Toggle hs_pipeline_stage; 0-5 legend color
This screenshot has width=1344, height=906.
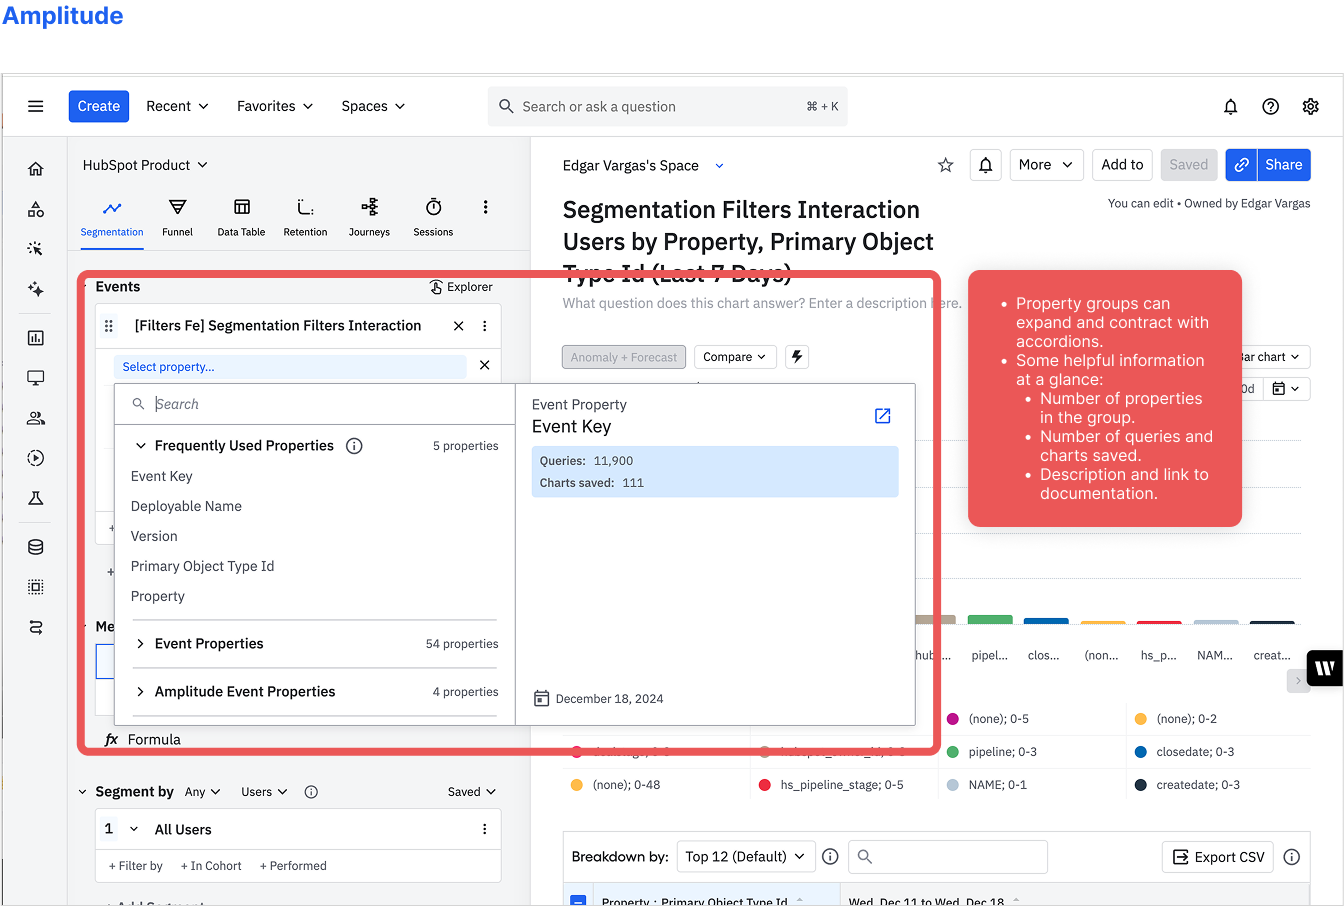[x=765, y=785]
